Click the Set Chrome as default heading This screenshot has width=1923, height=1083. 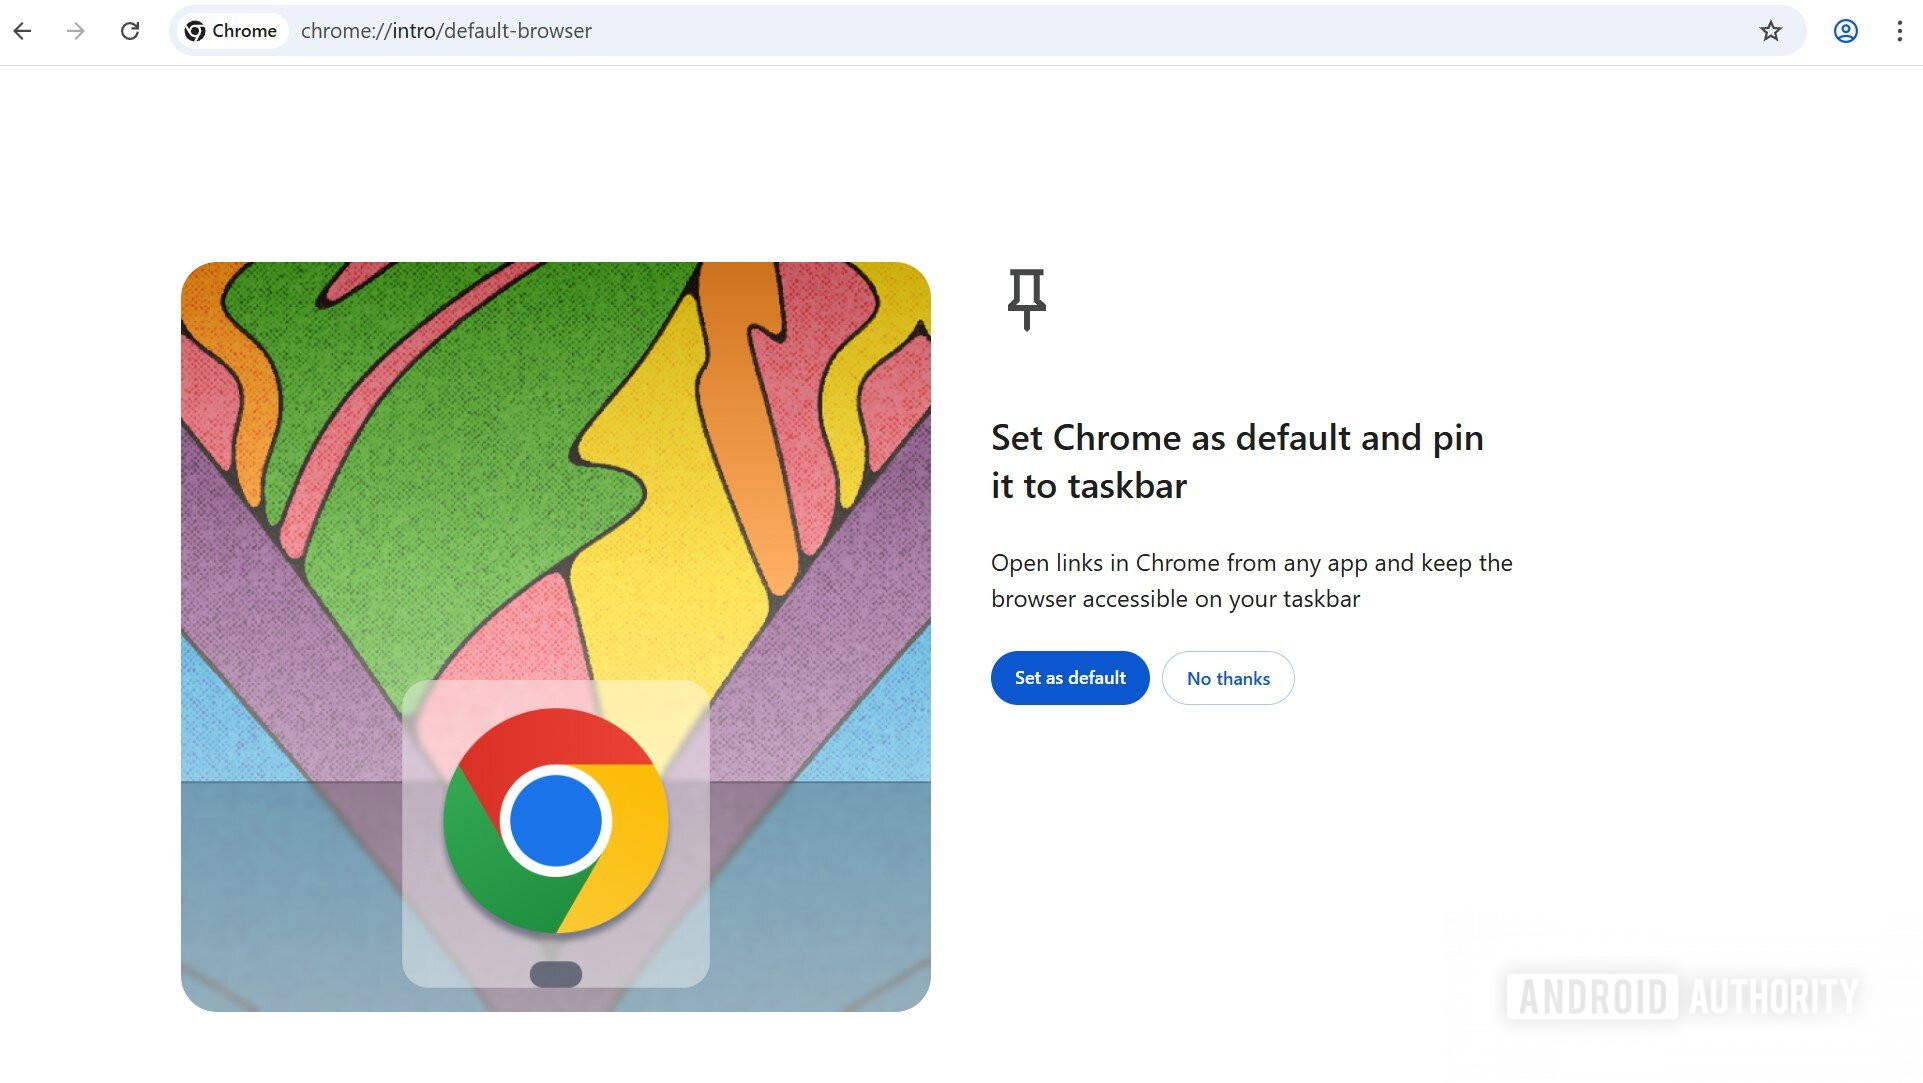pyautogui.click(x=1237, y=460)
